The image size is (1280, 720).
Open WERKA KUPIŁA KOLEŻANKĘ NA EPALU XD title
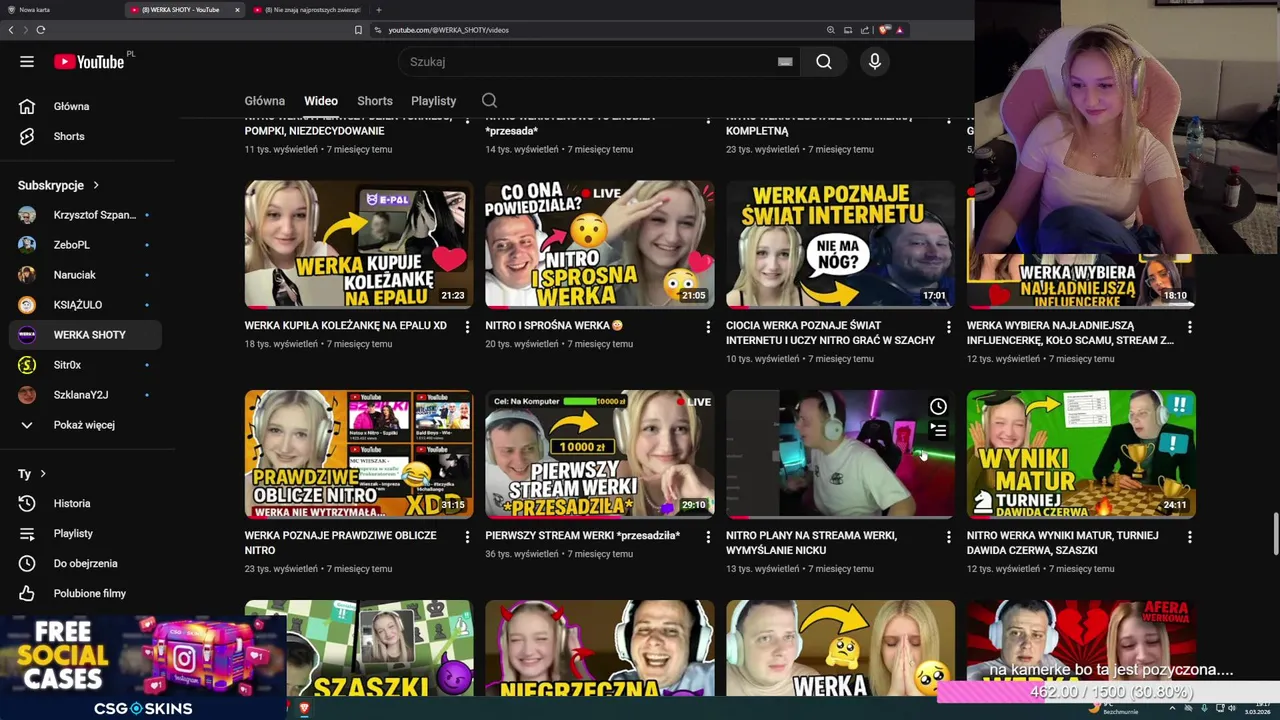[x=345, y=325]
